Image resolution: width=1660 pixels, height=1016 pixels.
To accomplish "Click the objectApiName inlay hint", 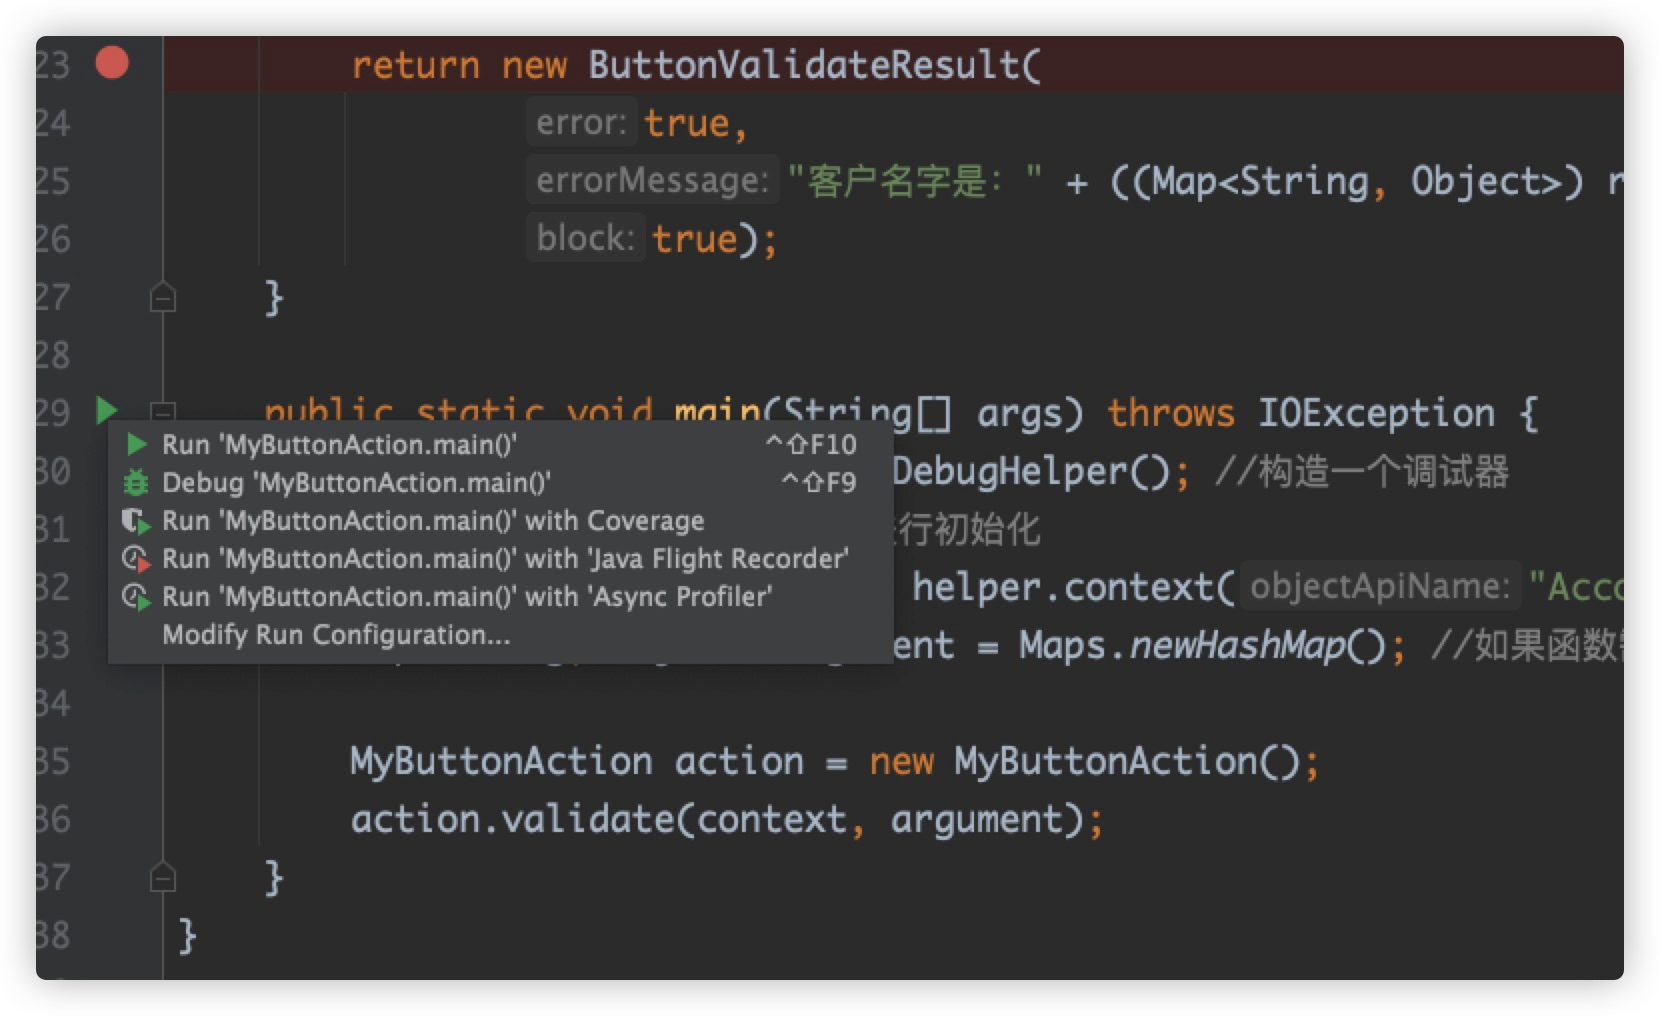I will (x=1379, y=586).
